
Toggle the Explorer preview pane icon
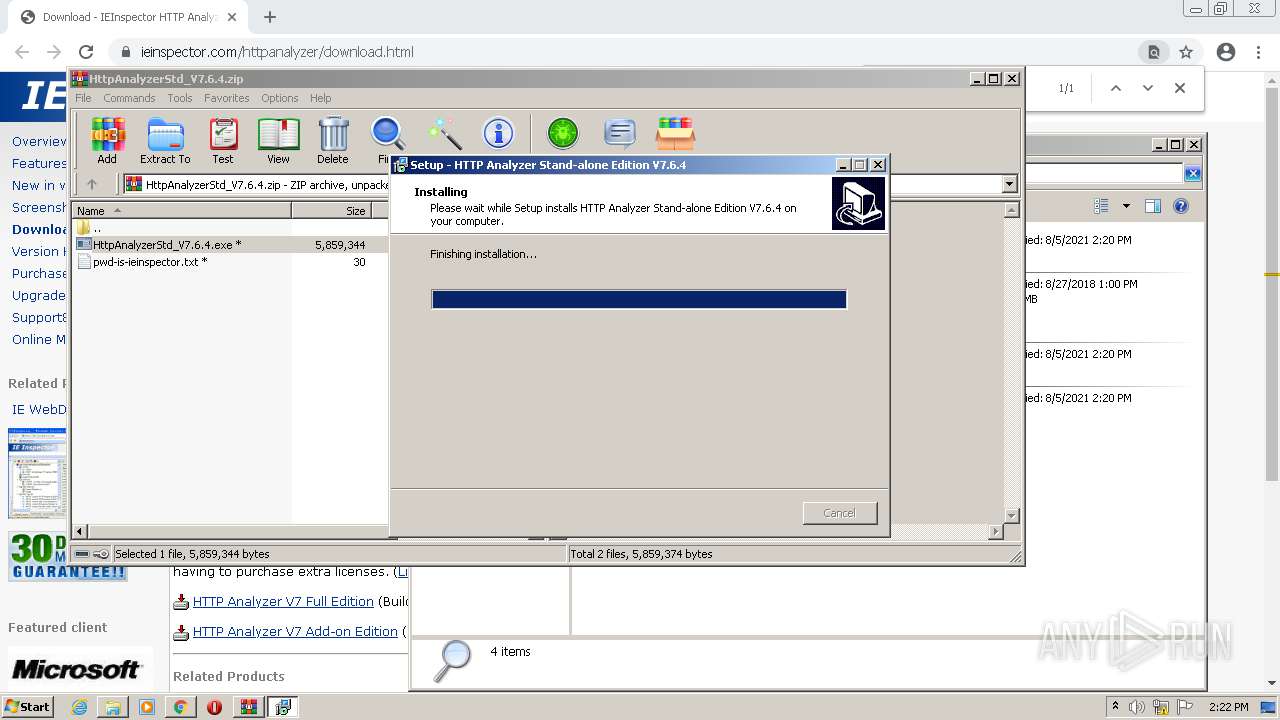[x=1152, y=206]
